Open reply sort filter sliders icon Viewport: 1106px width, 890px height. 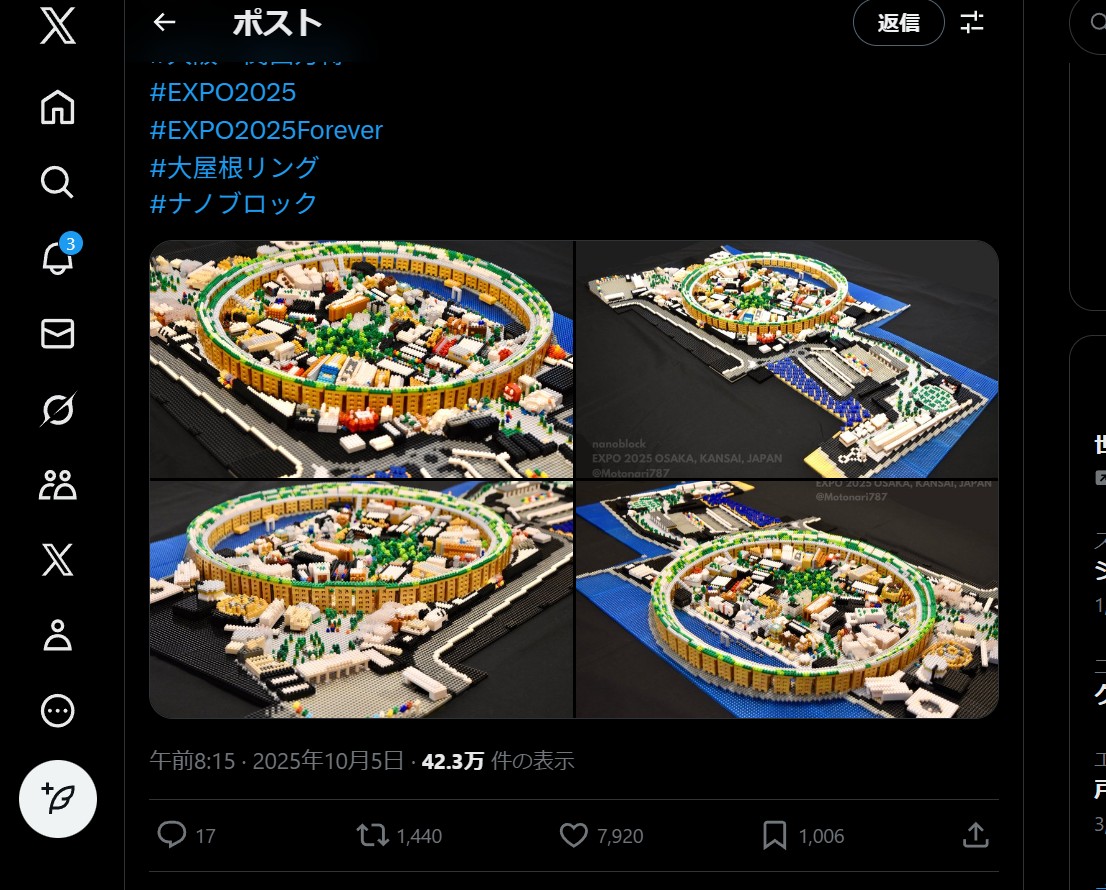(x=973, y=23)
